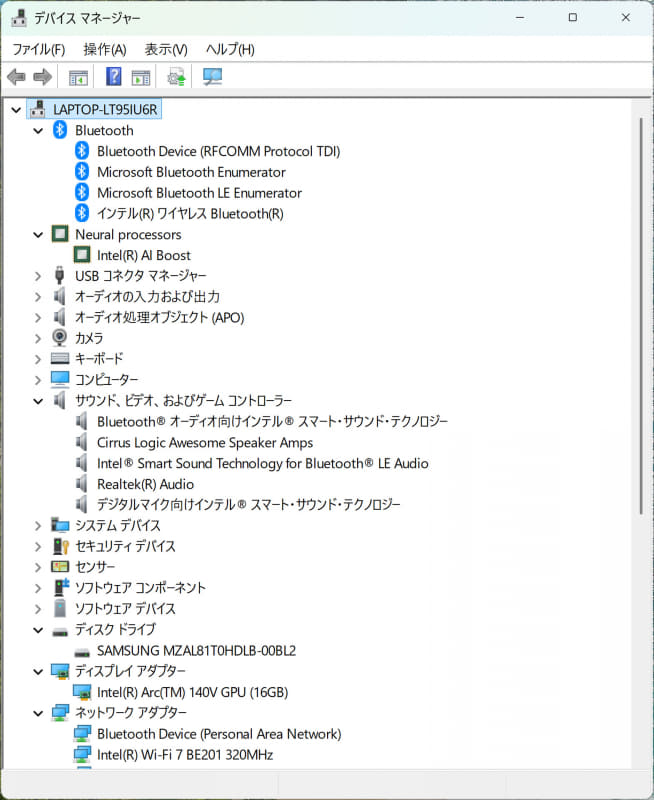The height and width of the screenshot is (800, 654).
Task: Click the キーボード keyboard icon
Action: pos(60,359)
